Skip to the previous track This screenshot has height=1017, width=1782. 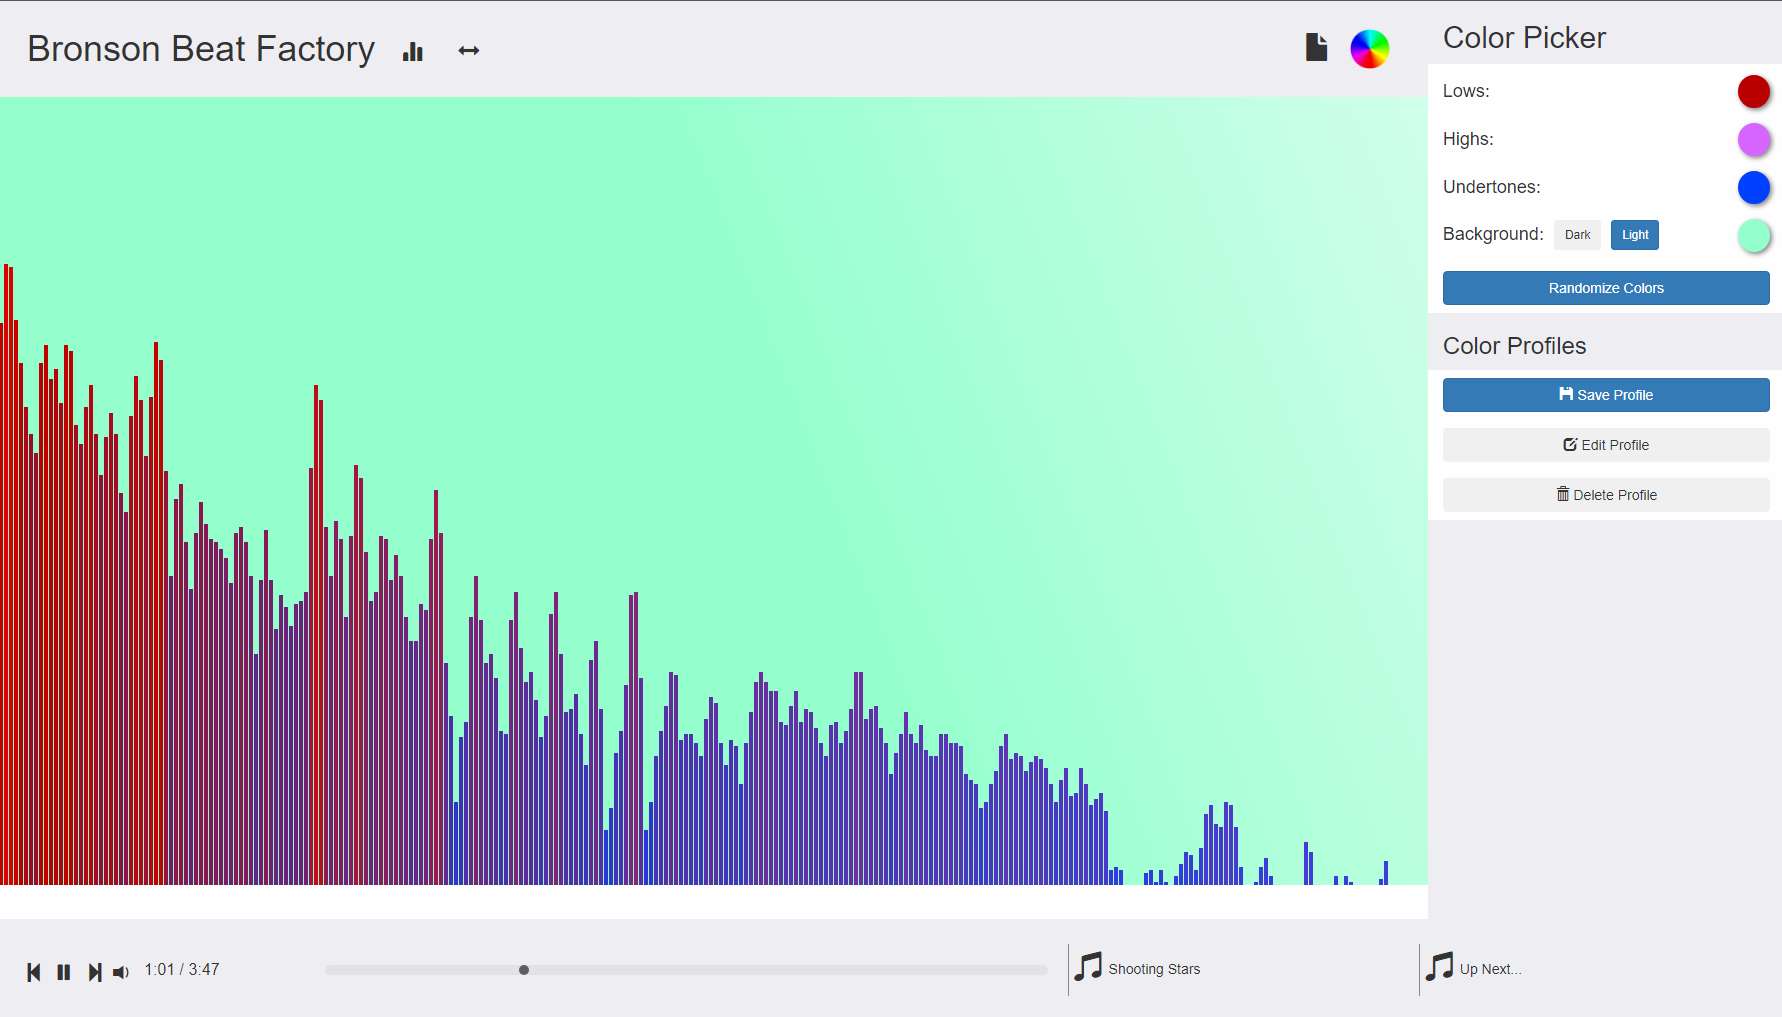tap(34, 972)
